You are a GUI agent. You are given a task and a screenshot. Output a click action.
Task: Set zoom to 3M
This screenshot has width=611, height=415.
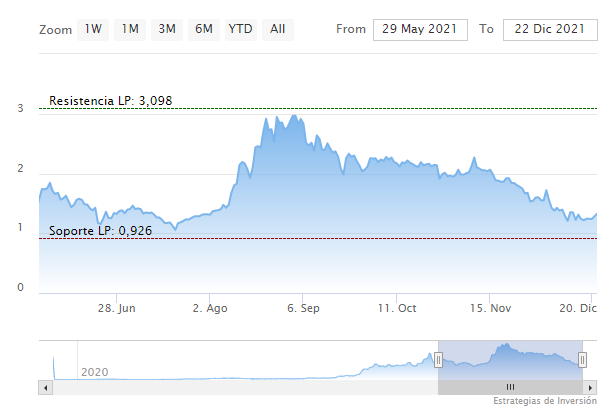coord(167,29)
